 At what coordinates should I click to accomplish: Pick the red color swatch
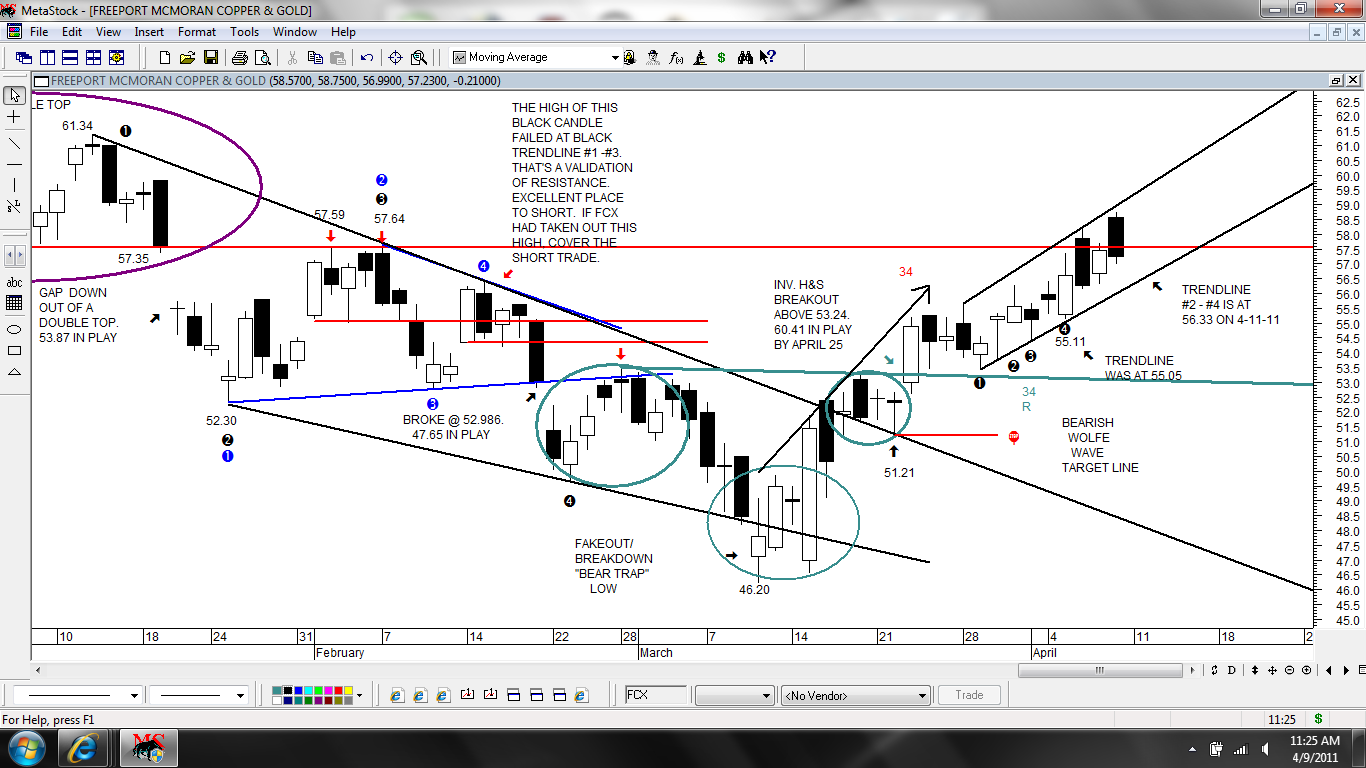(338, 690)
